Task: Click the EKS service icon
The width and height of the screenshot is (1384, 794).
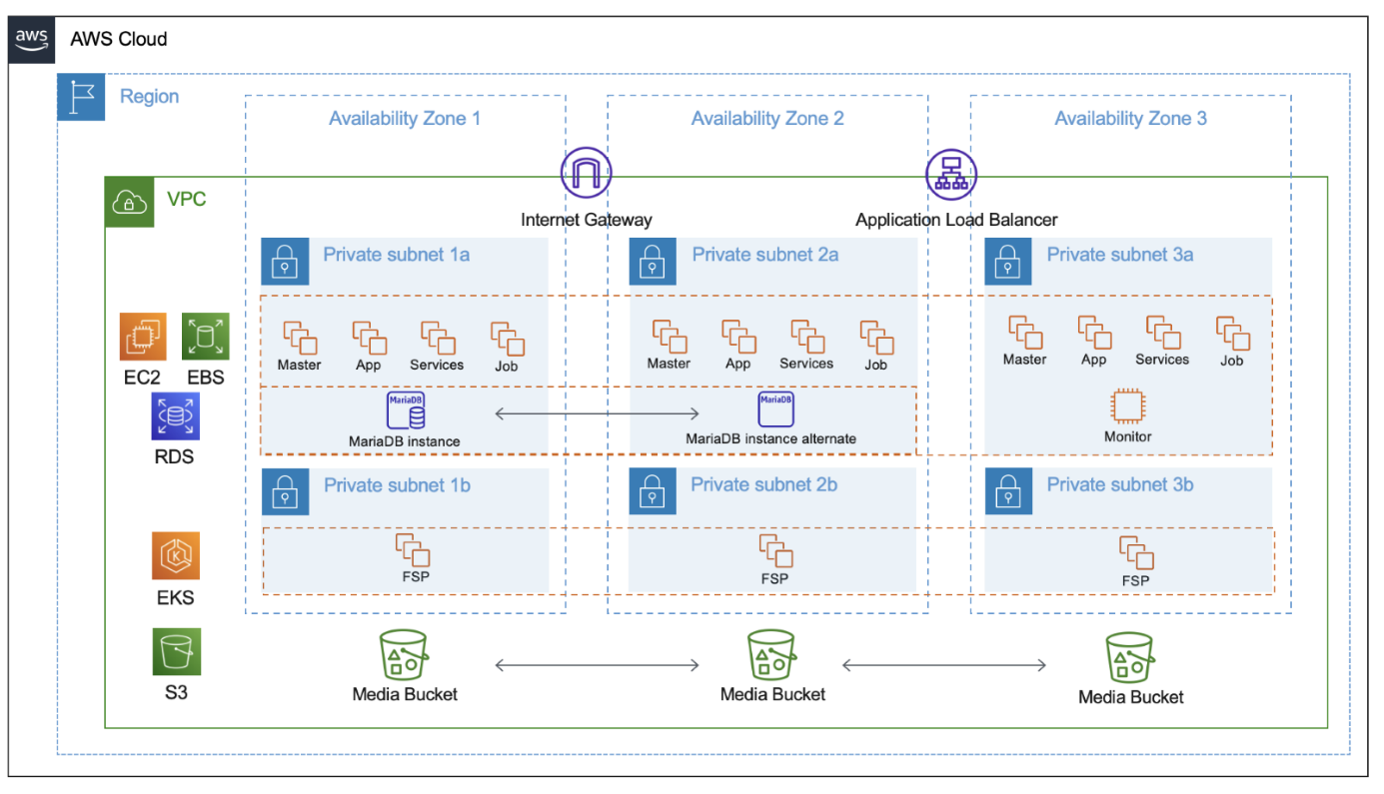Action: tap(176, 556)
